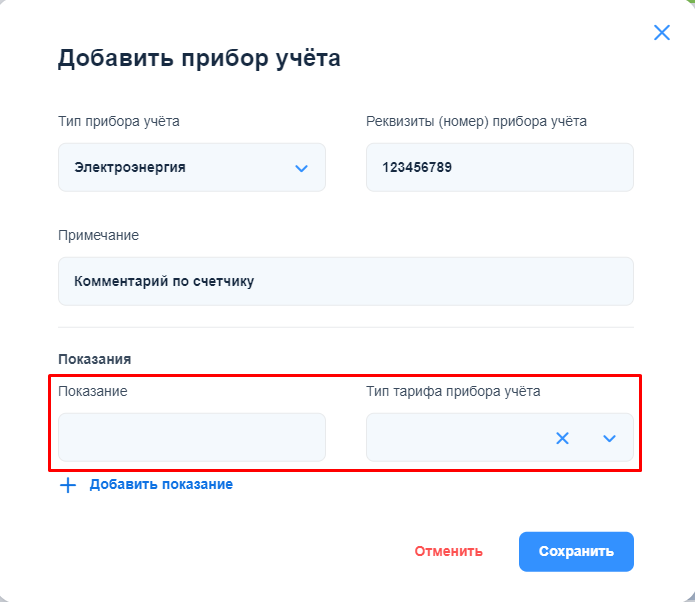695x602 pixels.
Task: Click the Добавить прибор учёта dialog title
Action: pos(199,58)
